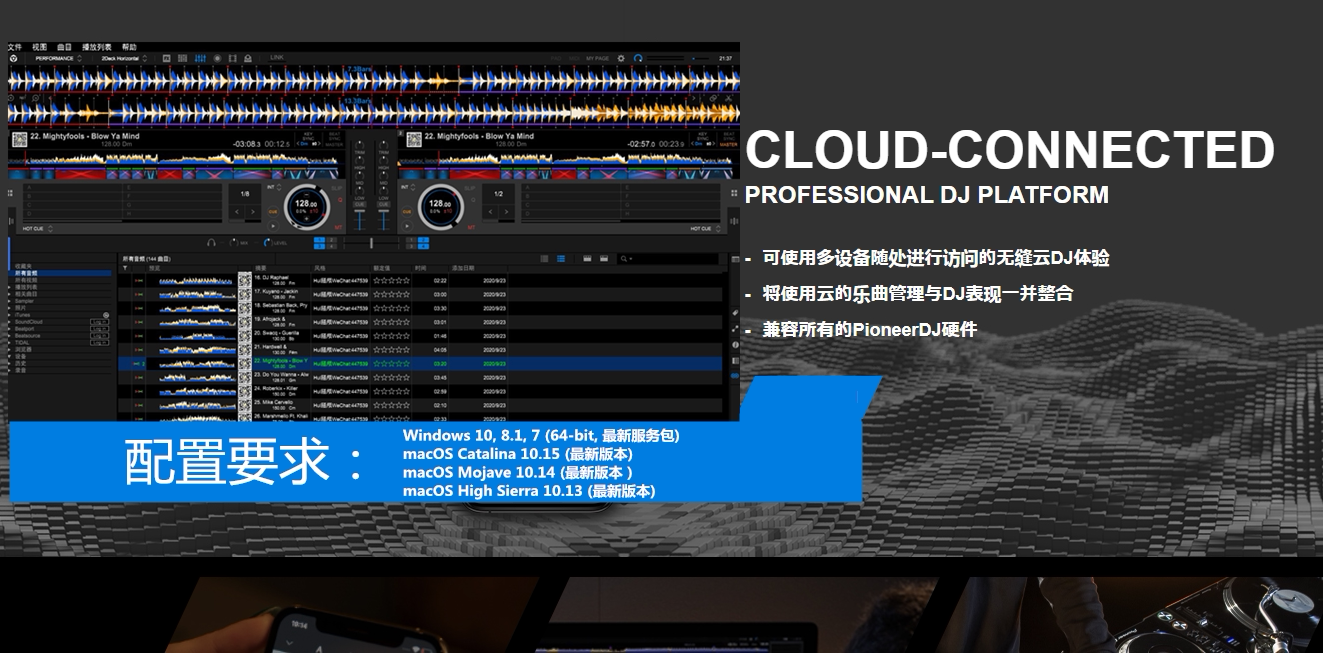1323x653 pixels.
Task: Open the lighting panel icon in toolbar
Action: point(248,58)
